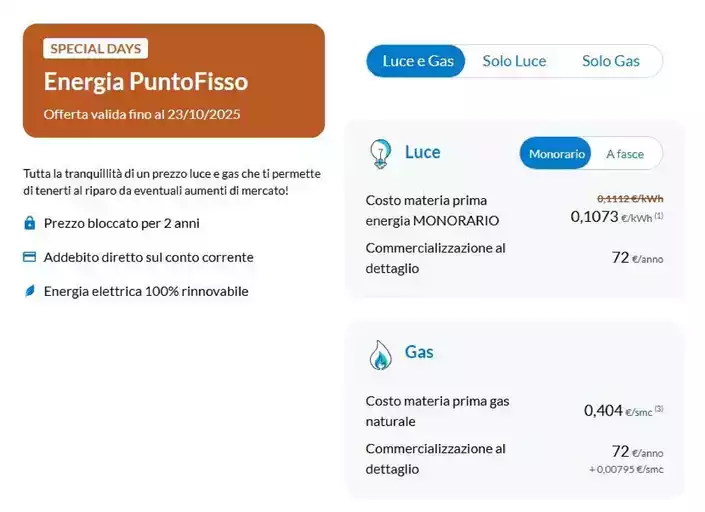The height and width of the screenshot is (512, 705).
Task: Click the credit card direct debit icon
Action: point(30,257)
